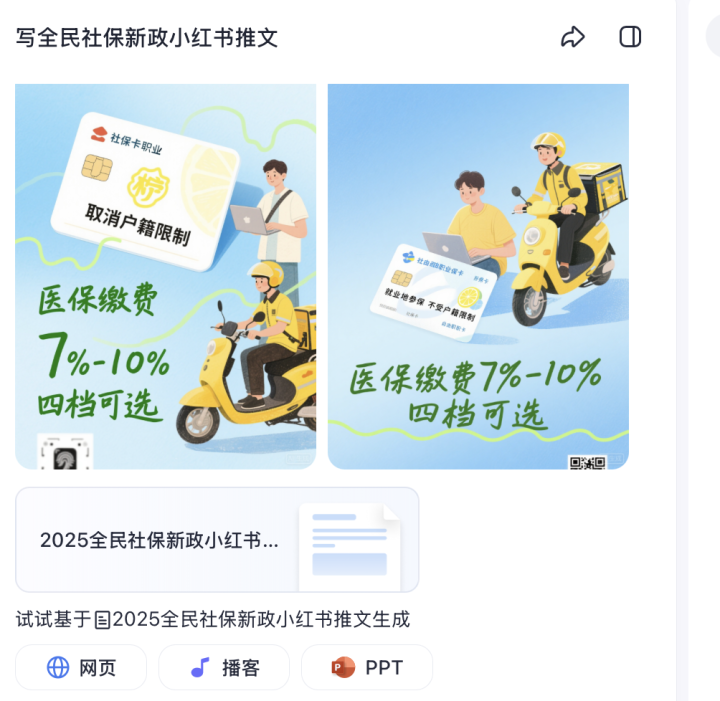This screenshot has width=720, height=701.
Task: Click the fingerprint QR graphic on left poster
Action: point(65,451)
